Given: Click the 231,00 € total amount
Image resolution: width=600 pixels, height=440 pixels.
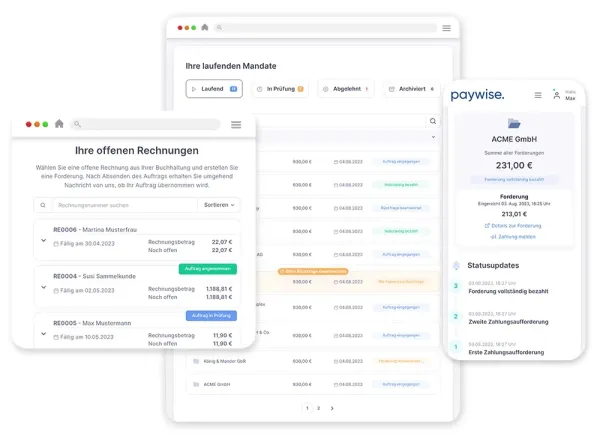Looking at the screenshot, I should click(514, 165).
